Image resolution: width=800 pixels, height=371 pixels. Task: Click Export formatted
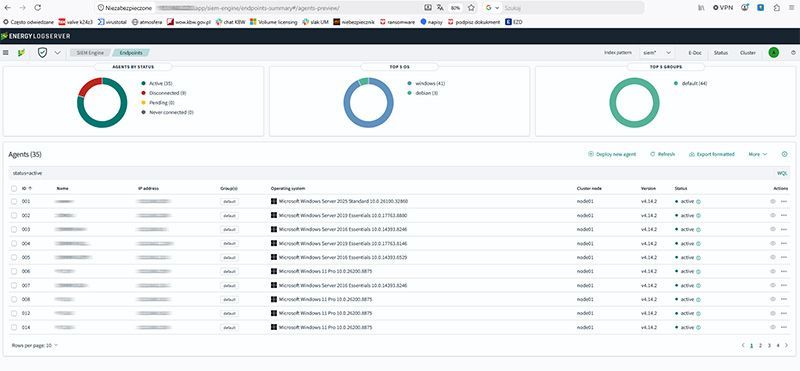[712, 154]
